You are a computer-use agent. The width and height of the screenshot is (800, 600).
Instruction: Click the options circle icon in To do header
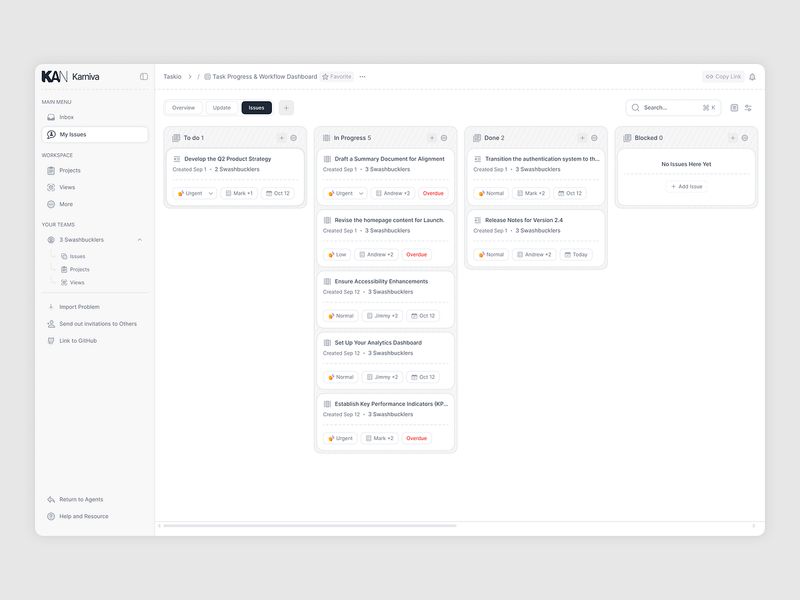pos(293,138)
